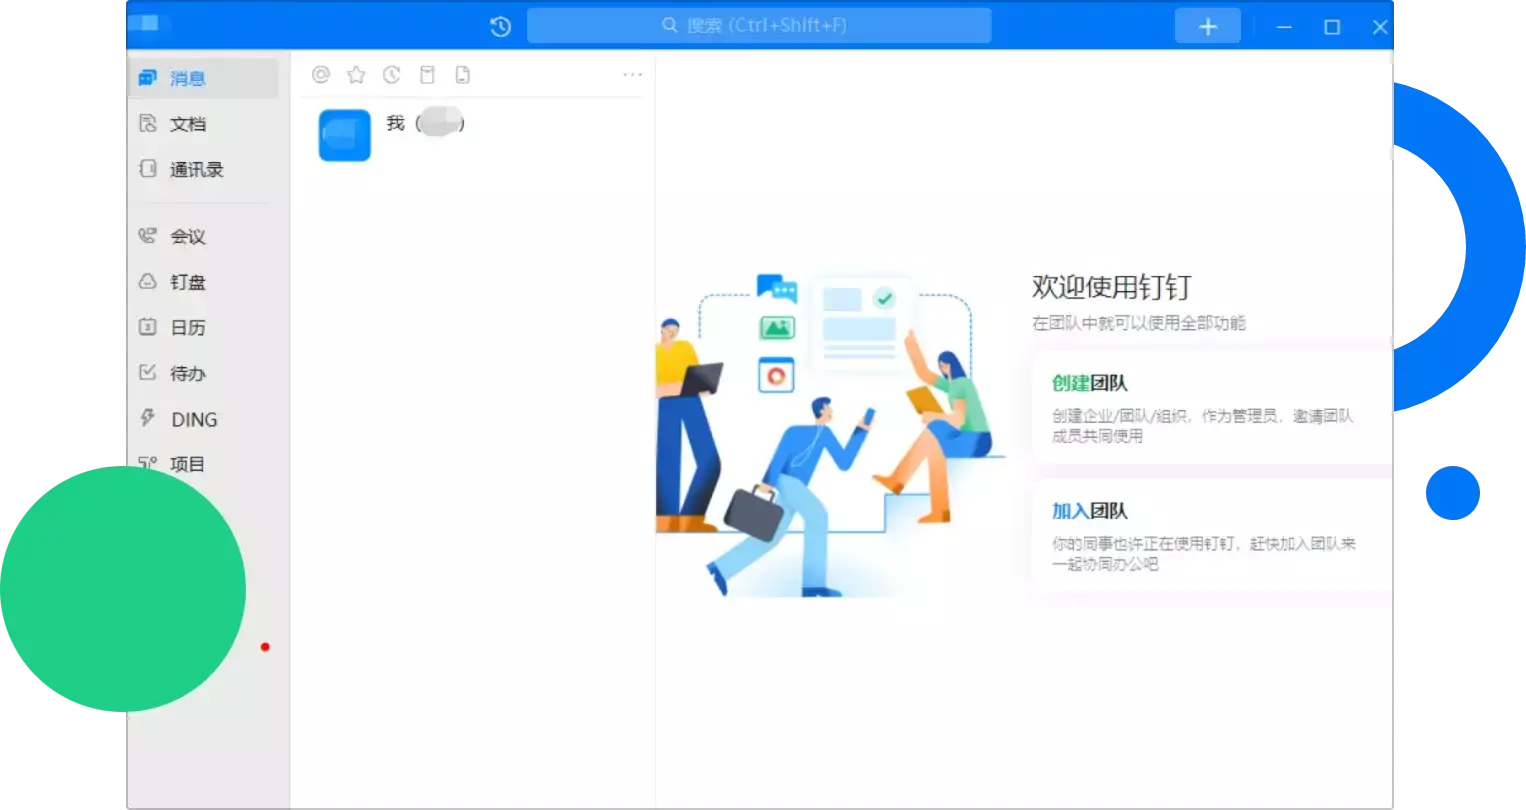The width and height of the screenshot is (1526, 810).
Task: Click the search box 搜索 (Ctrl+Shift+F)
Action: pyautogui.click(x=759, y=25)
